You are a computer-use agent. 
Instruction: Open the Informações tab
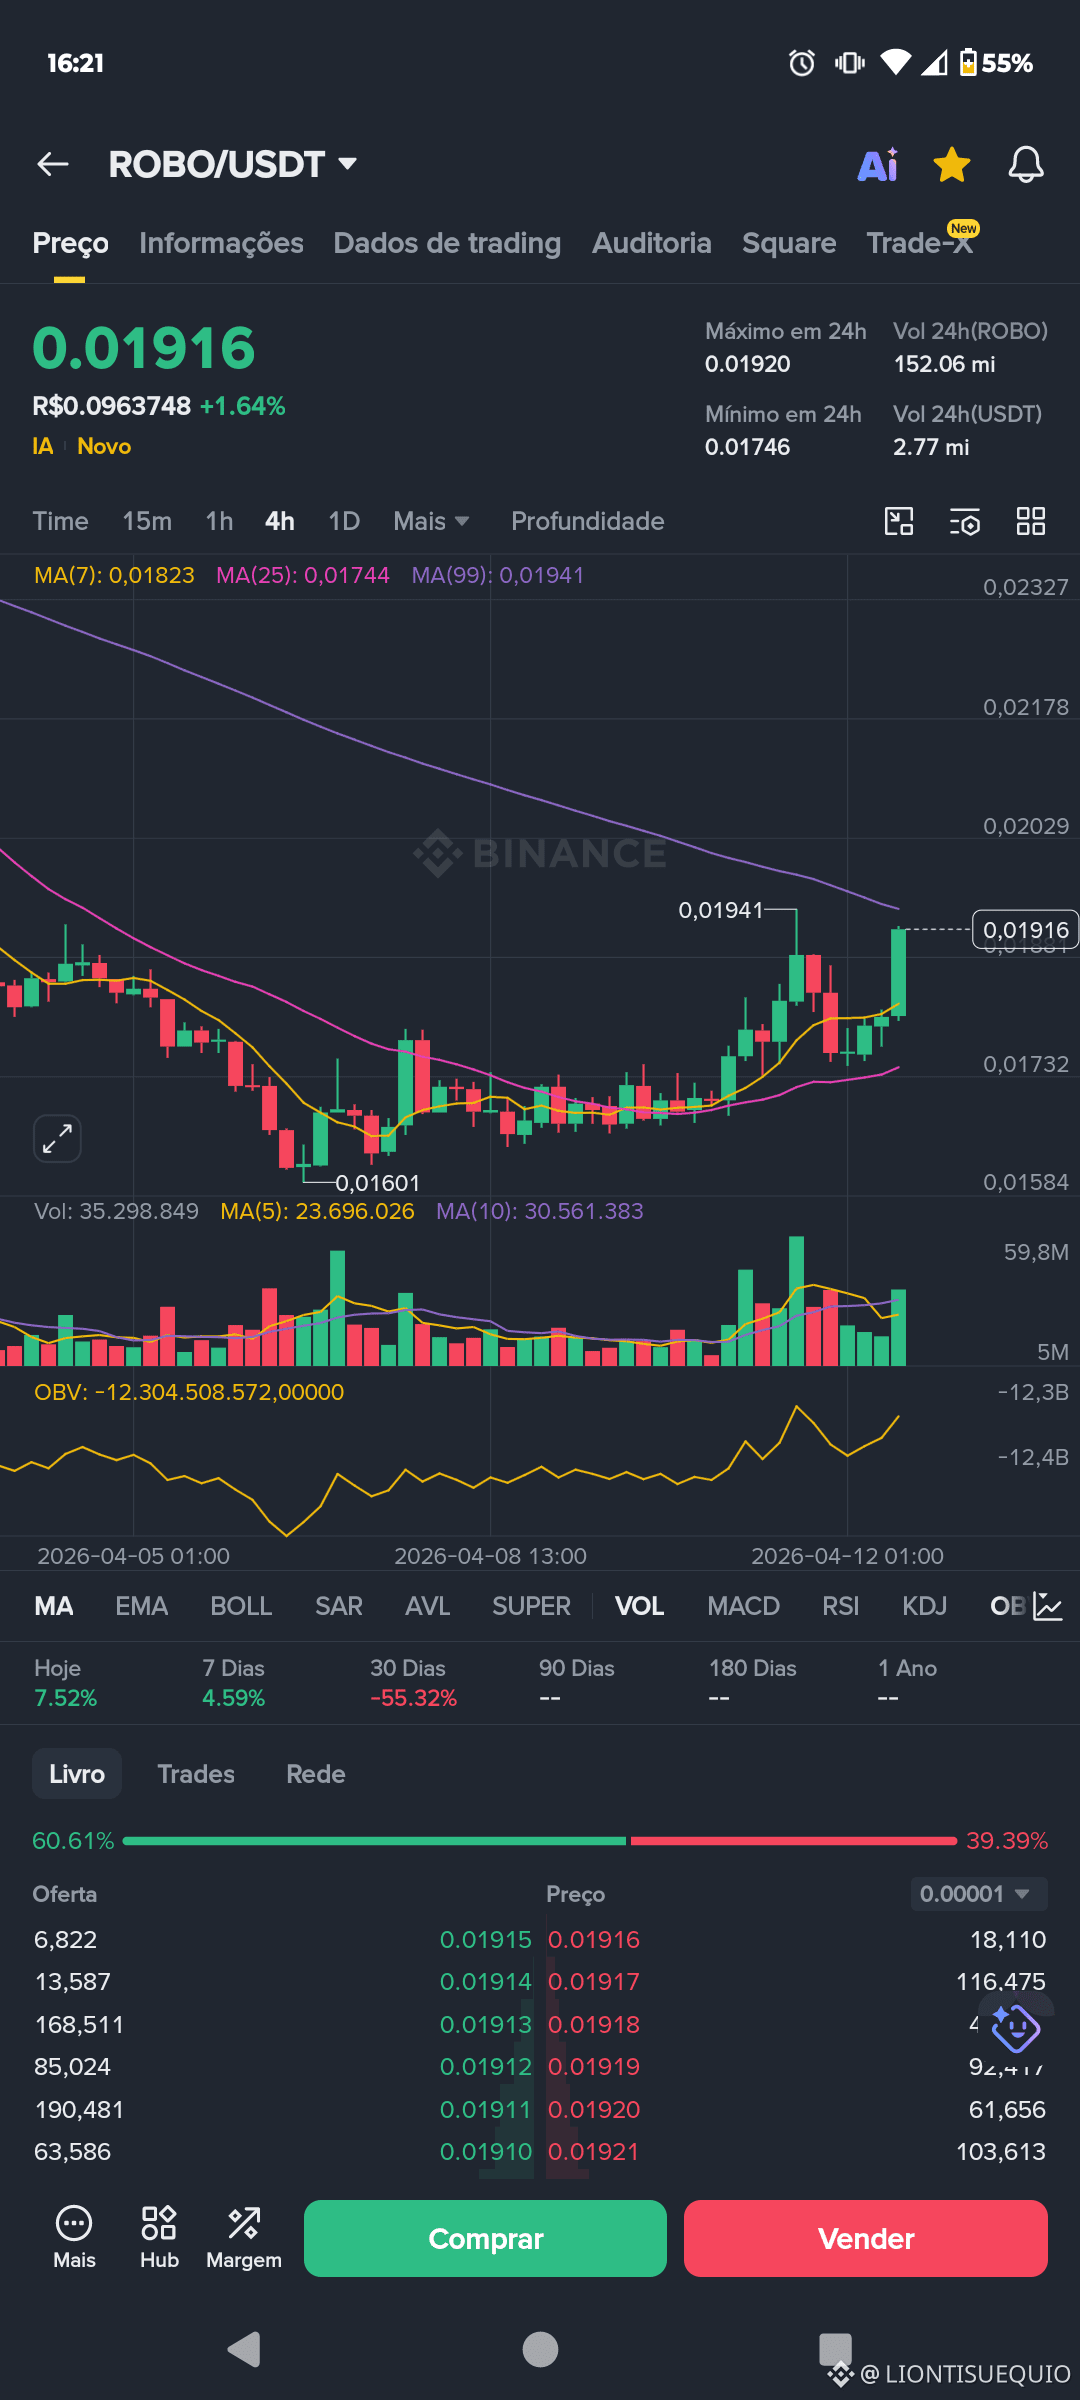click(x=221, y=243)
